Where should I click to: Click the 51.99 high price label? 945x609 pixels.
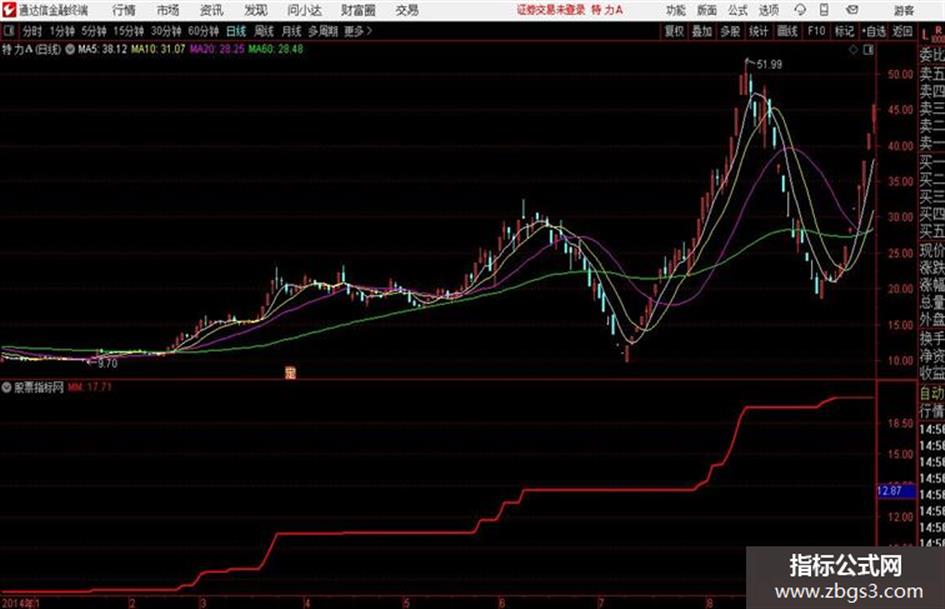pyautogui.click(x=770, y=64)
